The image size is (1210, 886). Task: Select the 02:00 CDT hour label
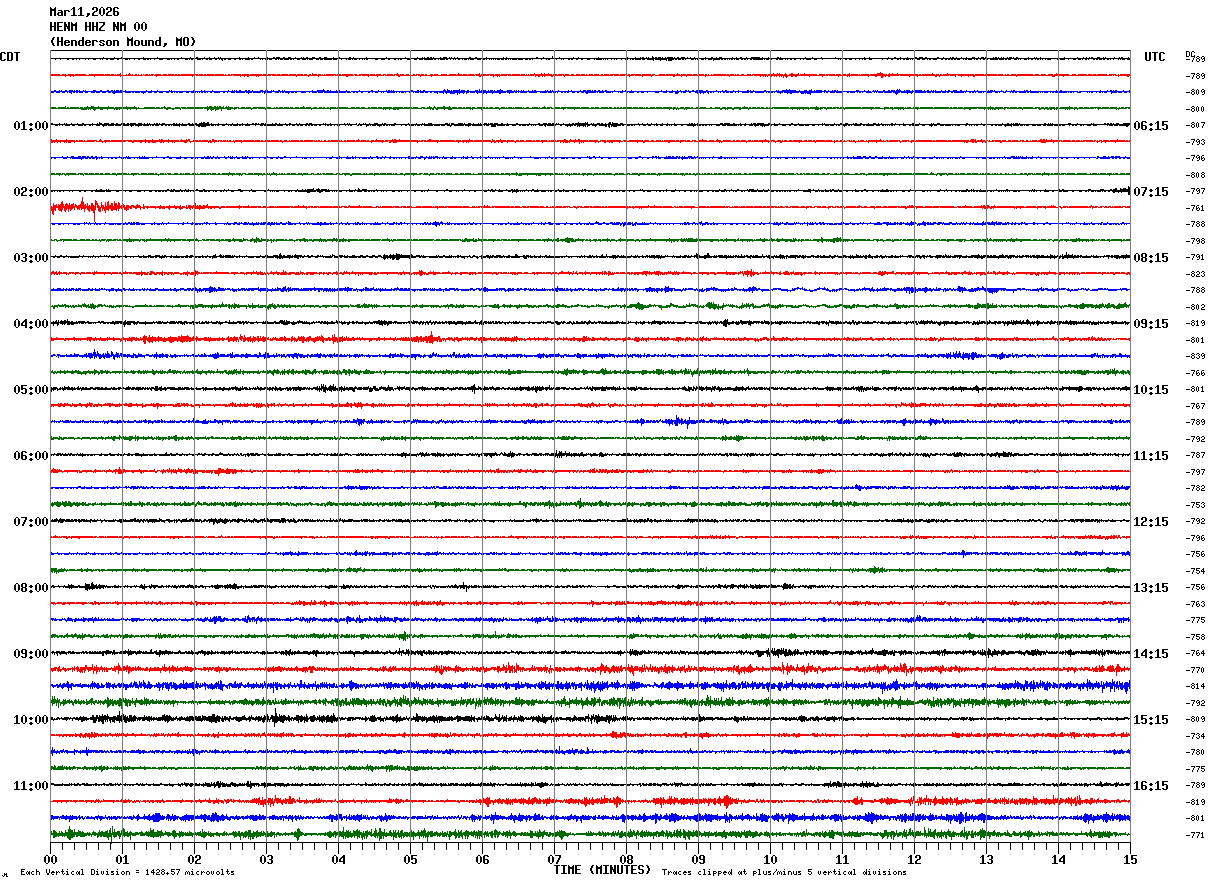[x=31, y=192]
